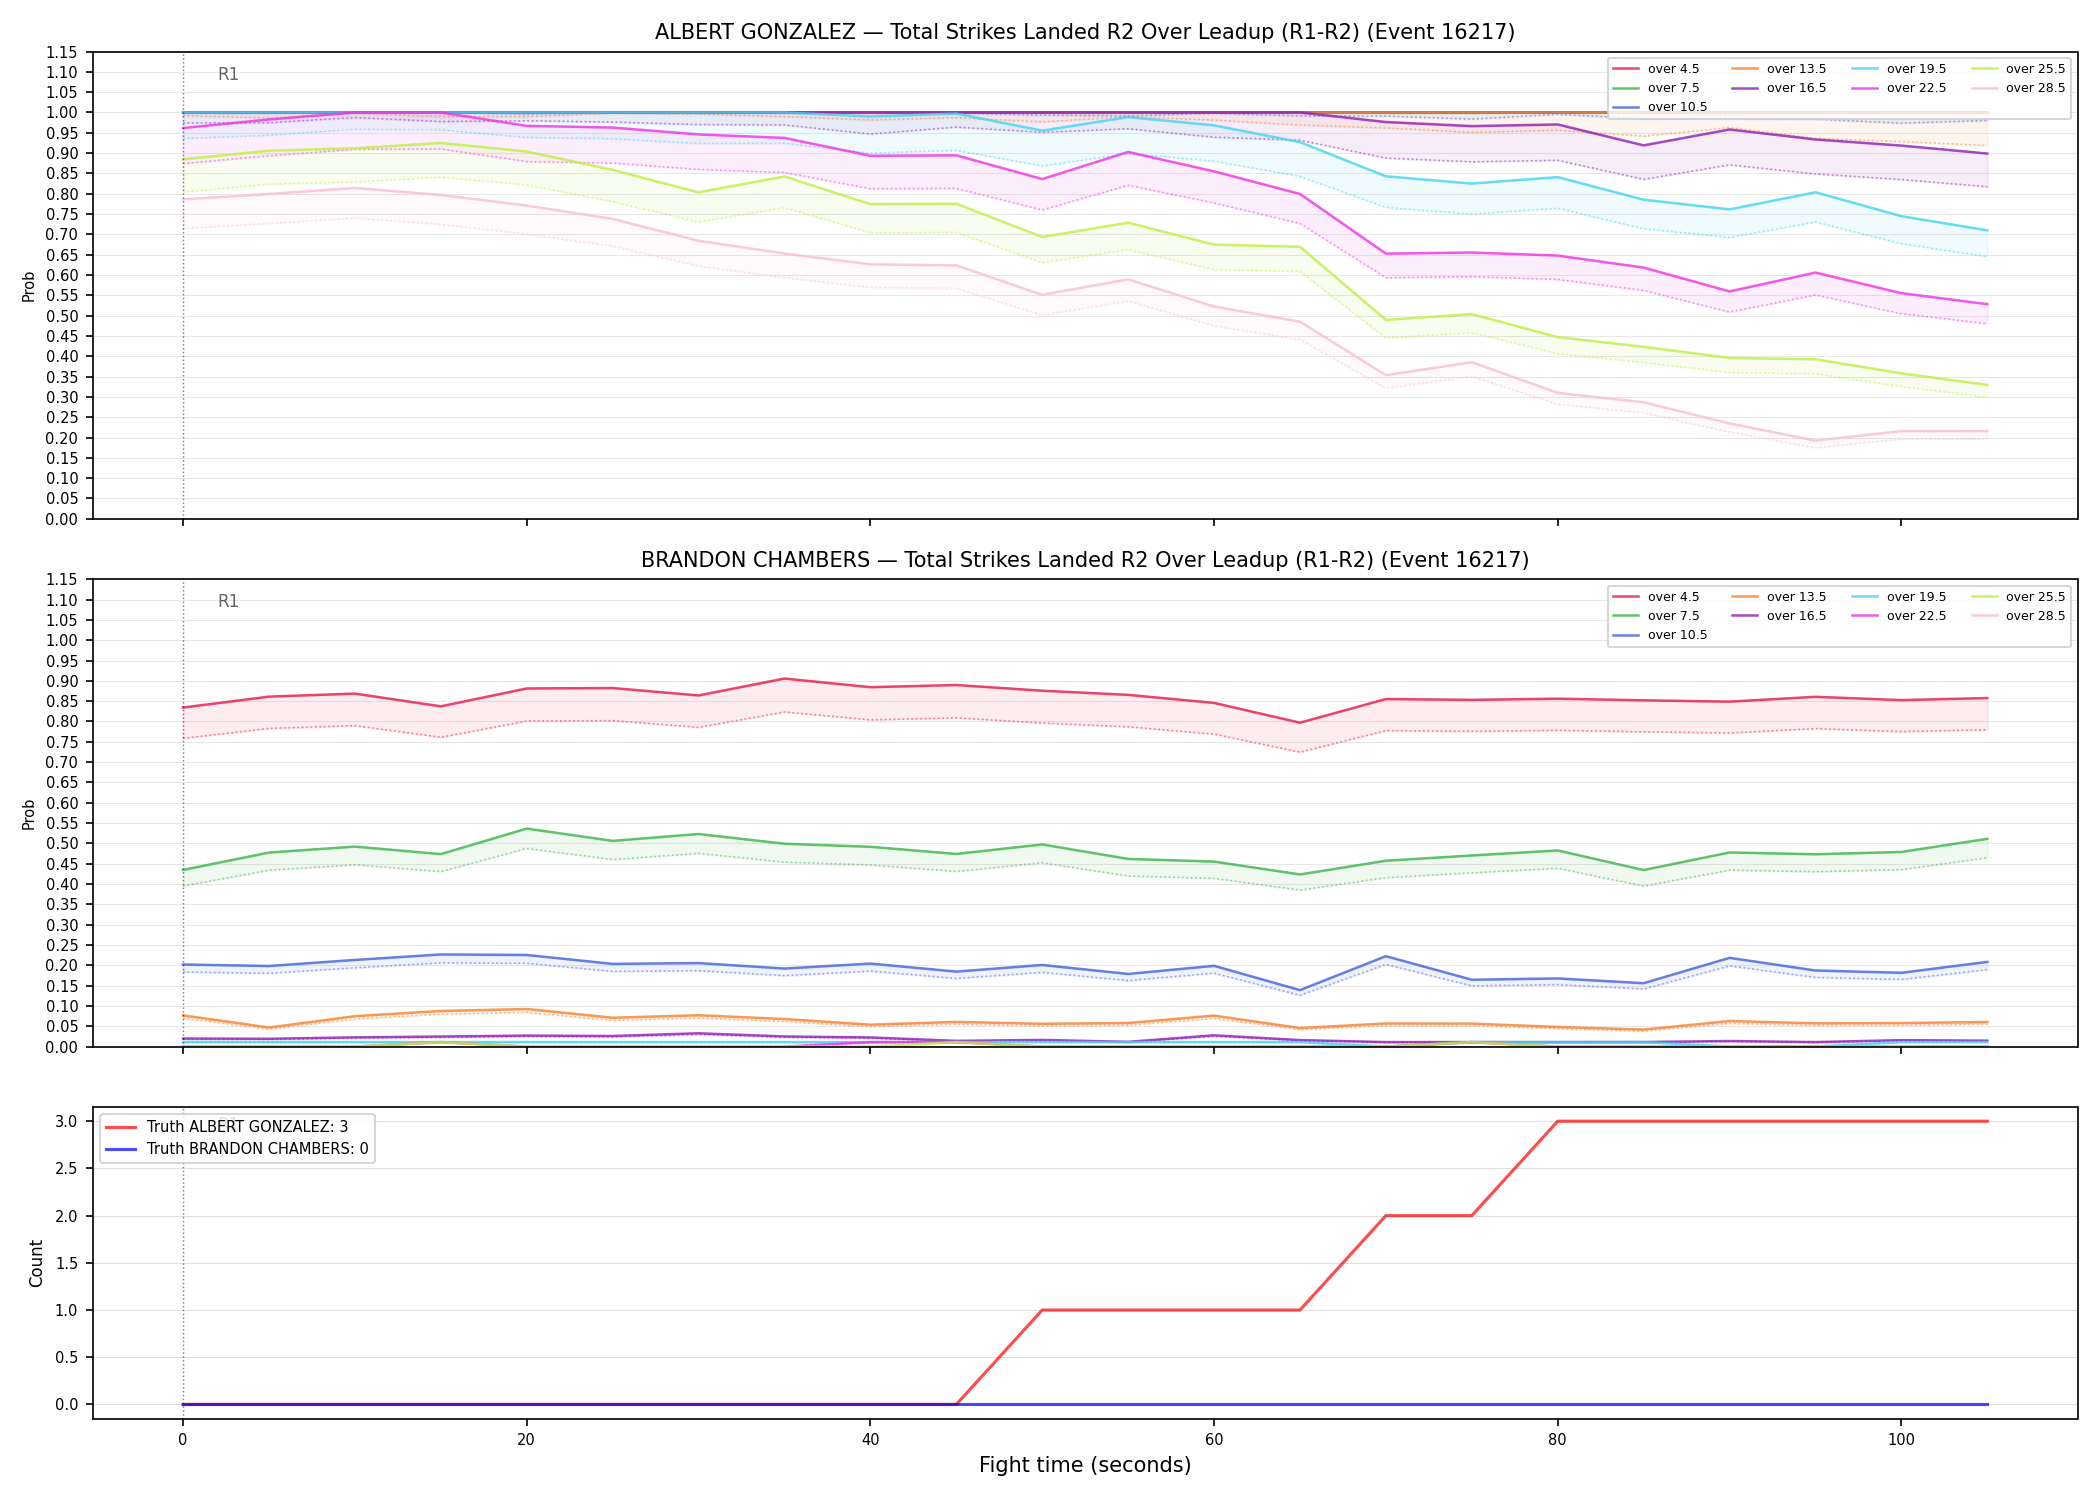Image resolution: width=2100 pixels, height=1500 pixels.
Task: Click the x-axis tick label '60'
Action: pyautogui.click(x=1213, y=1440)
